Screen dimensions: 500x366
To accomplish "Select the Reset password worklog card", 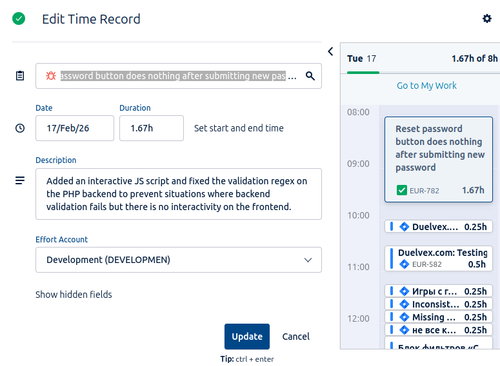I will pyautogui.click(x=438, y=159).
